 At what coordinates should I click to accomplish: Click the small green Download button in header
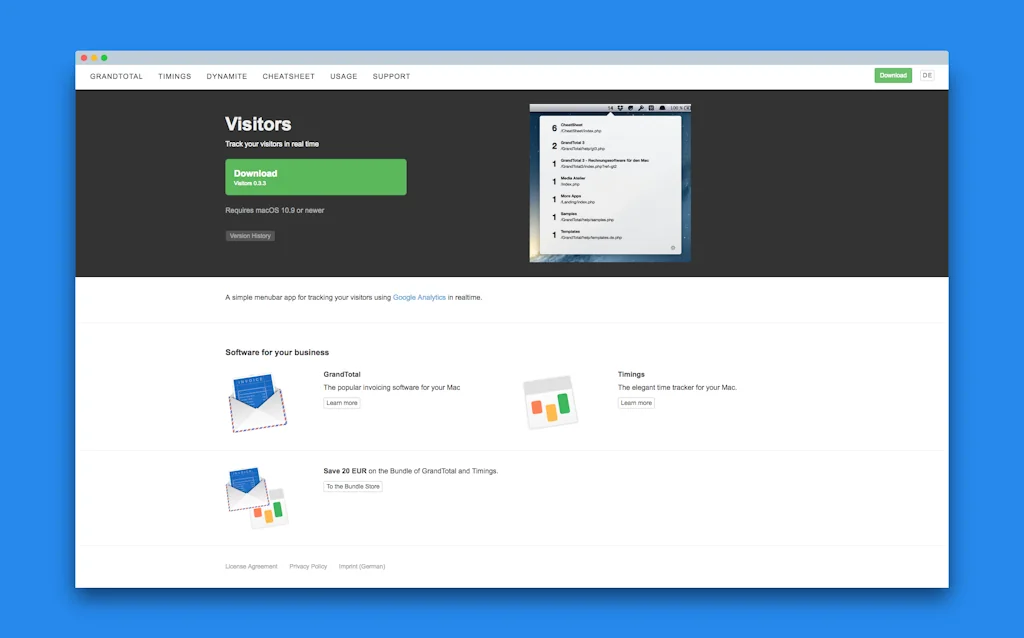point(893,75)
